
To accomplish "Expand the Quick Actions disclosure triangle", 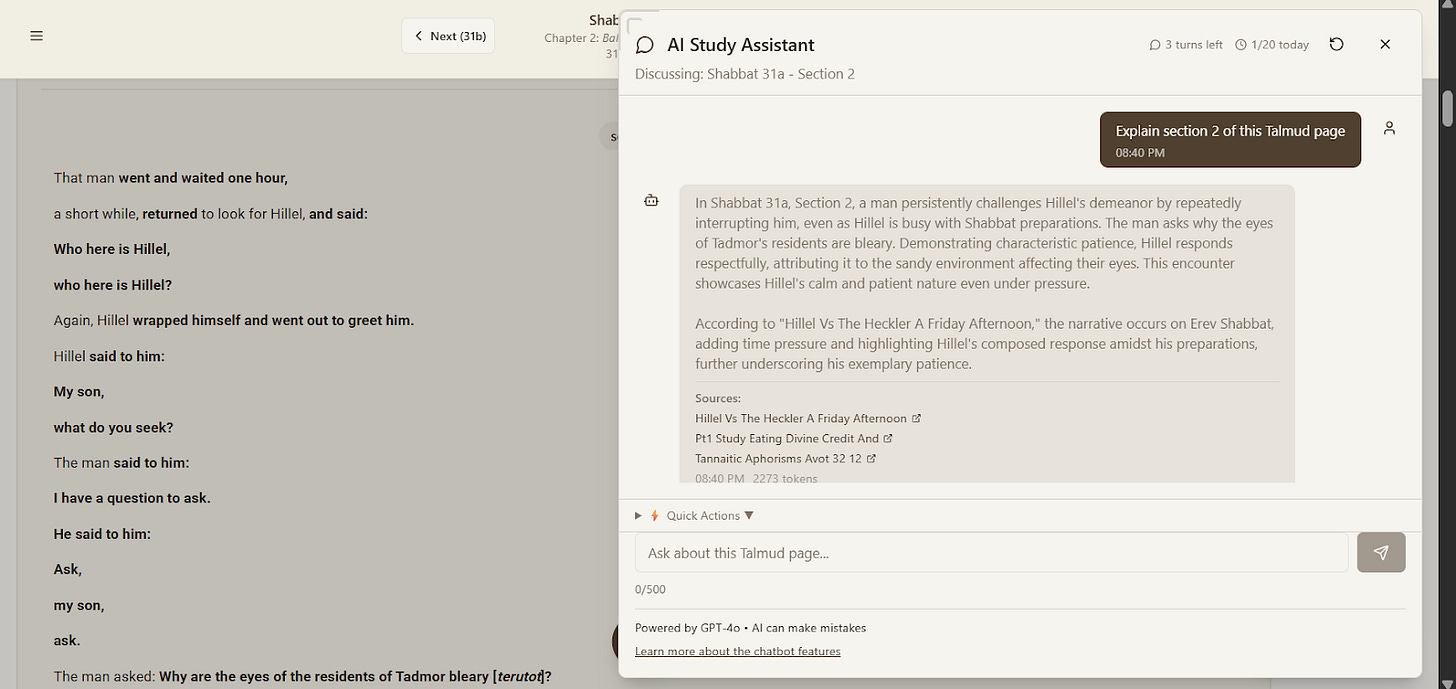I will click(639, 516).
